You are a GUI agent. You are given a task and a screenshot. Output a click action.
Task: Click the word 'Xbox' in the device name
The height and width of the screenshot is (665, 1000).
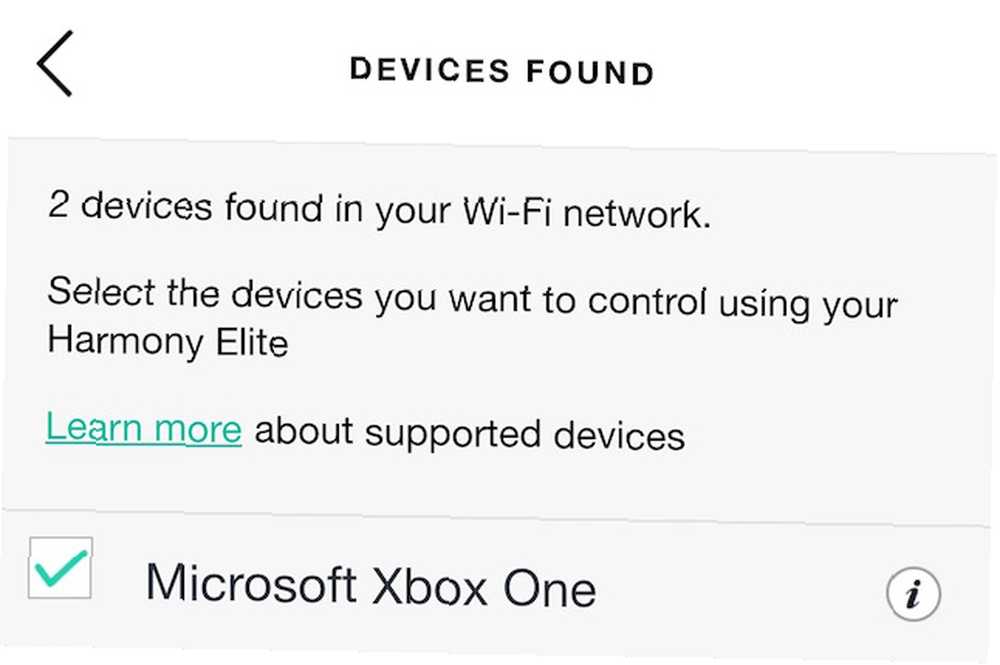(429, 585)
